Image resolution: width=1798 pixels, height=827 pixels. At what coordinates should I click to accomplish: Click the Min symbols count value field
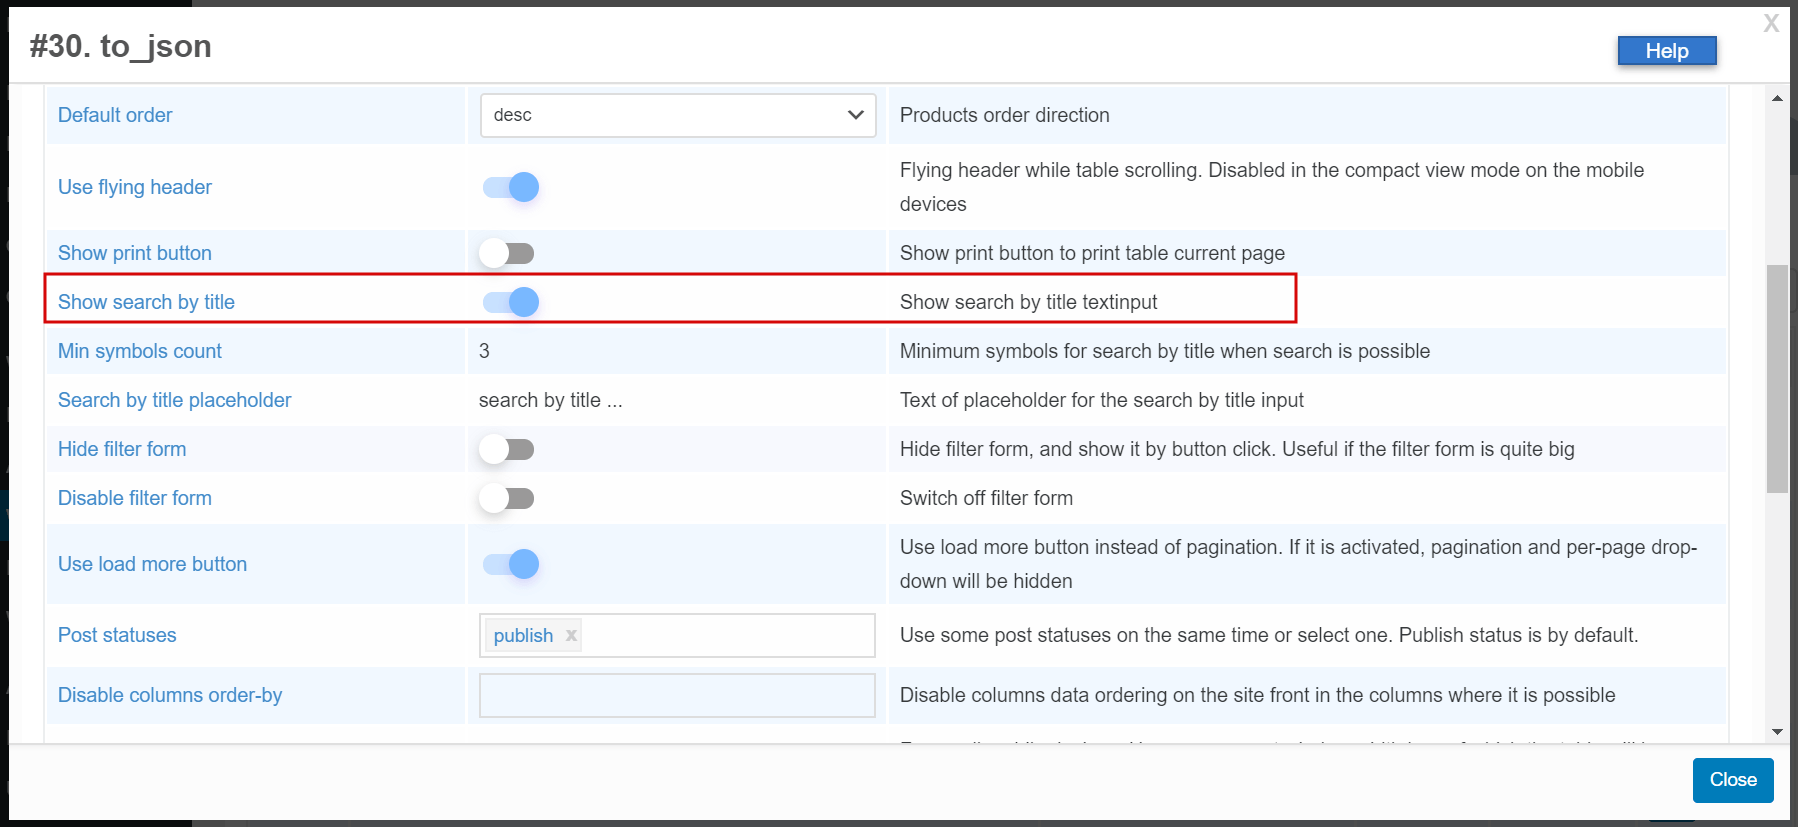point(677,351)
